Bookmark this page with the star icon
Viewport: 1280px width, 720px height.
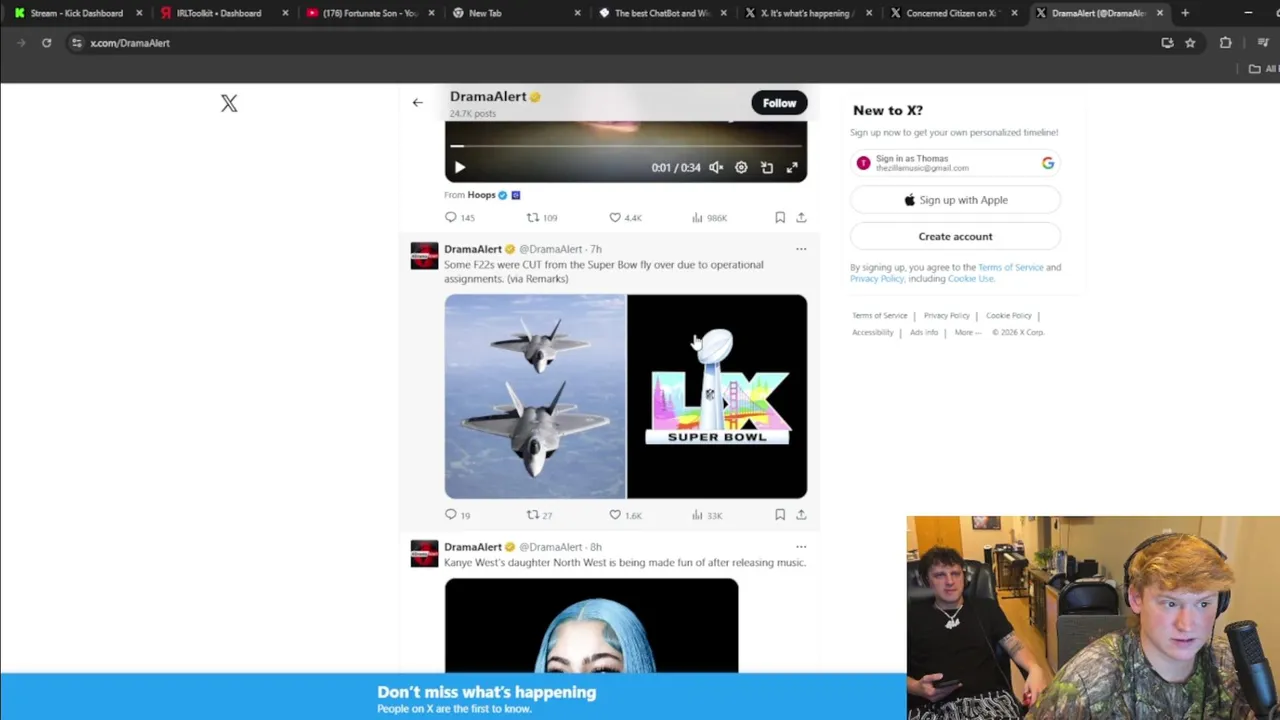[1190, 43]
